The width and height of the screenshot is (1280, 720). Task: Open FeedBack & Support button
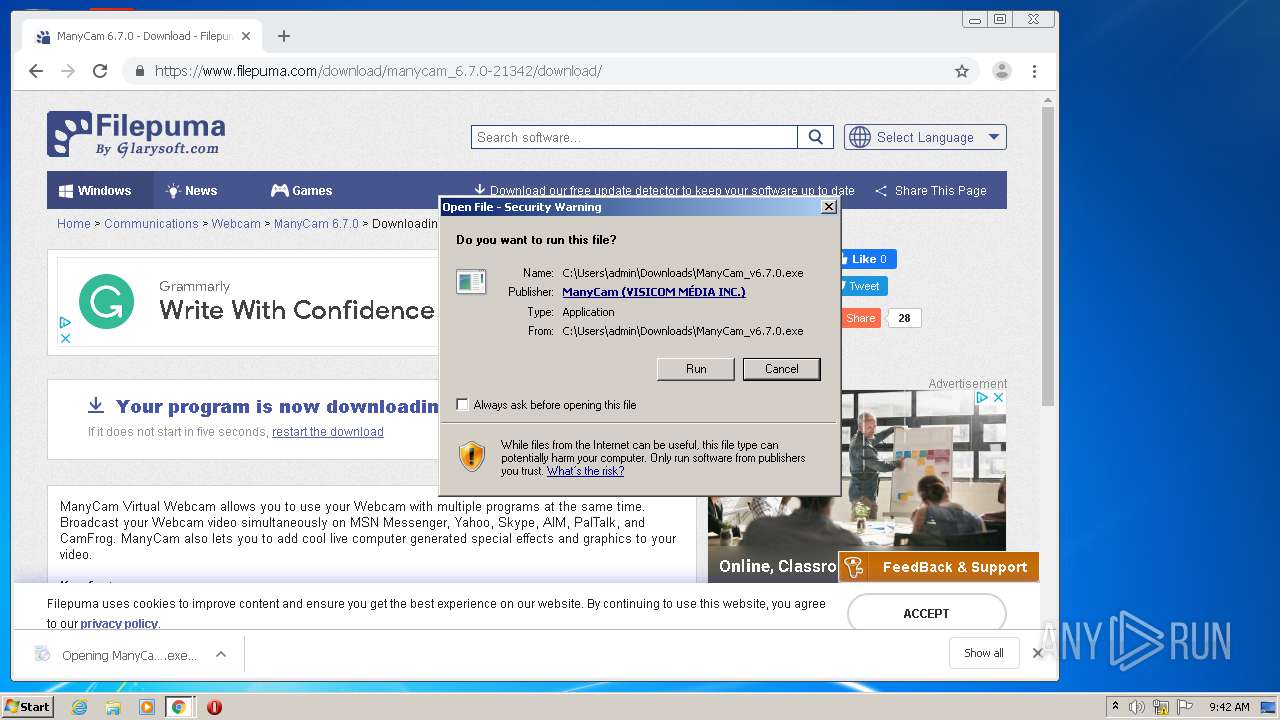[x=938, y=567]
